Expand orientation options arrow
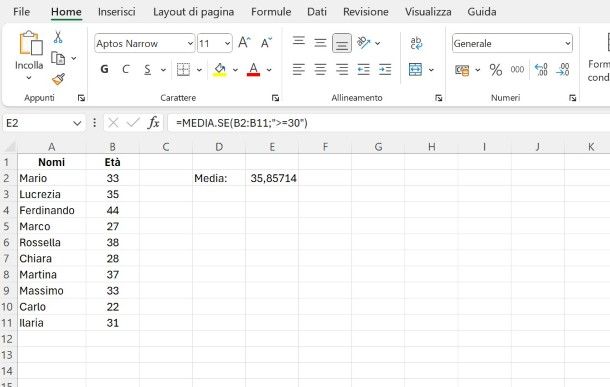This screenshot has height=387, width=610. click(377, 43)
